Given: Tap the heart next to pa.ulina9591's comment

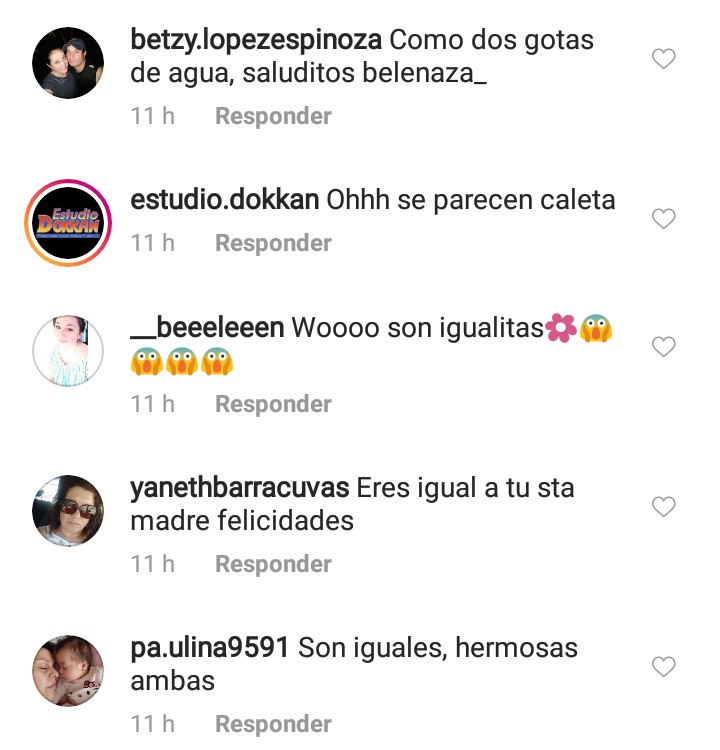Looking at the screenshot, I should 664,667.
